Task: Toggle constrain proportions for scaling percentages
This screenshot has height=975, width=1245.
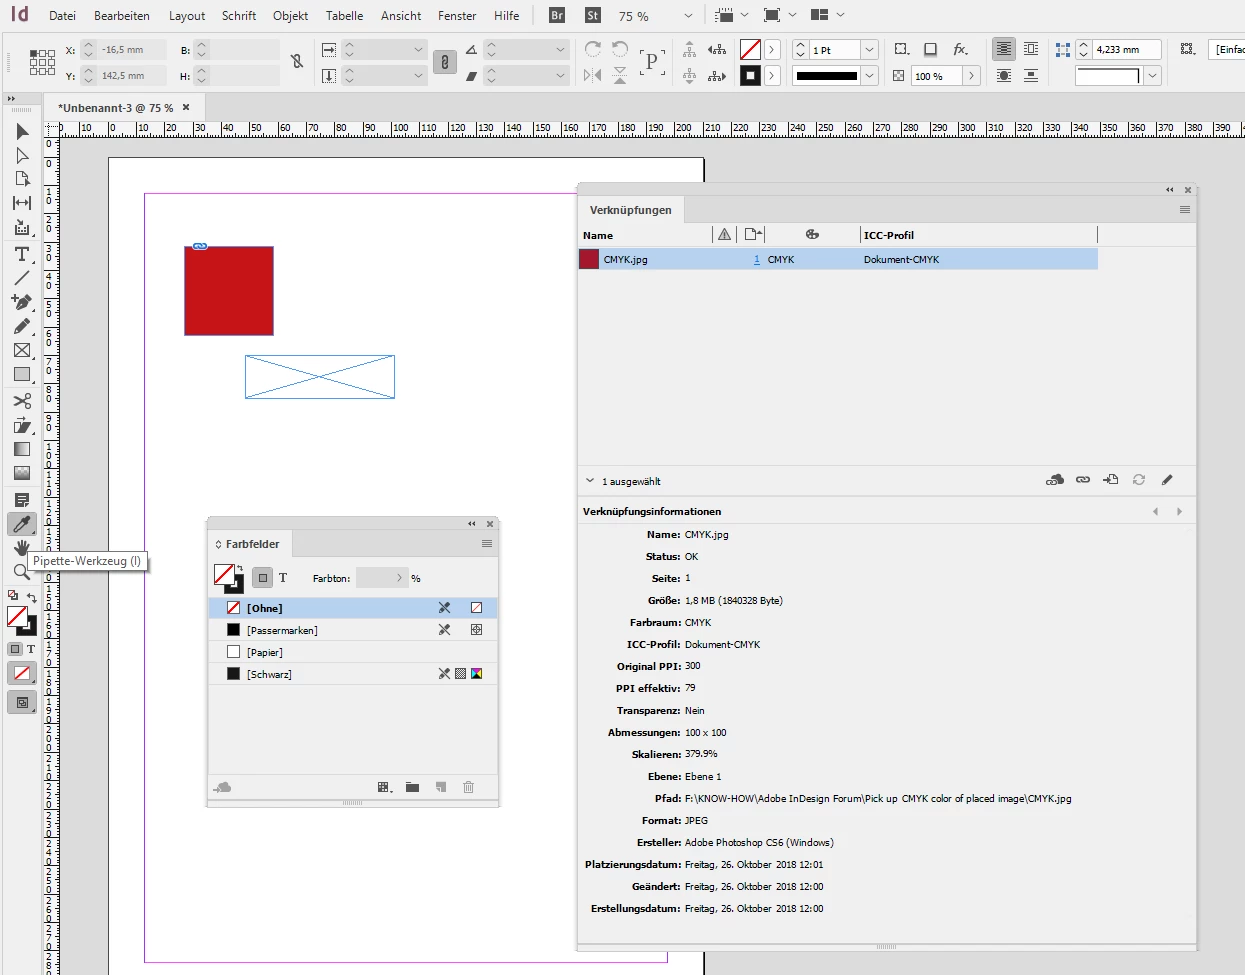Action: pos(445,62)
